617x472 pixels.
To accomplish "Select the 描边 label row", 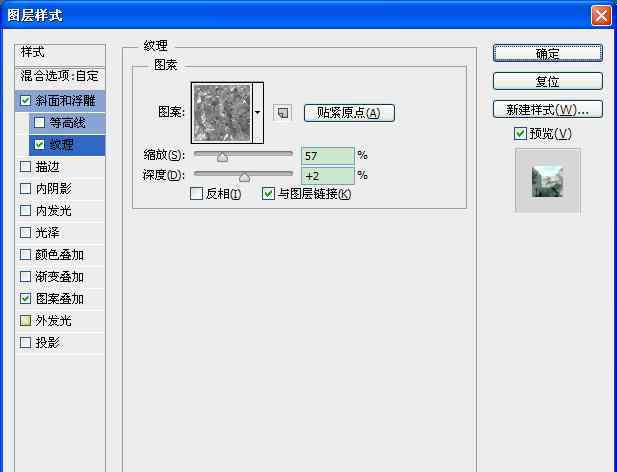I will 48,167.
